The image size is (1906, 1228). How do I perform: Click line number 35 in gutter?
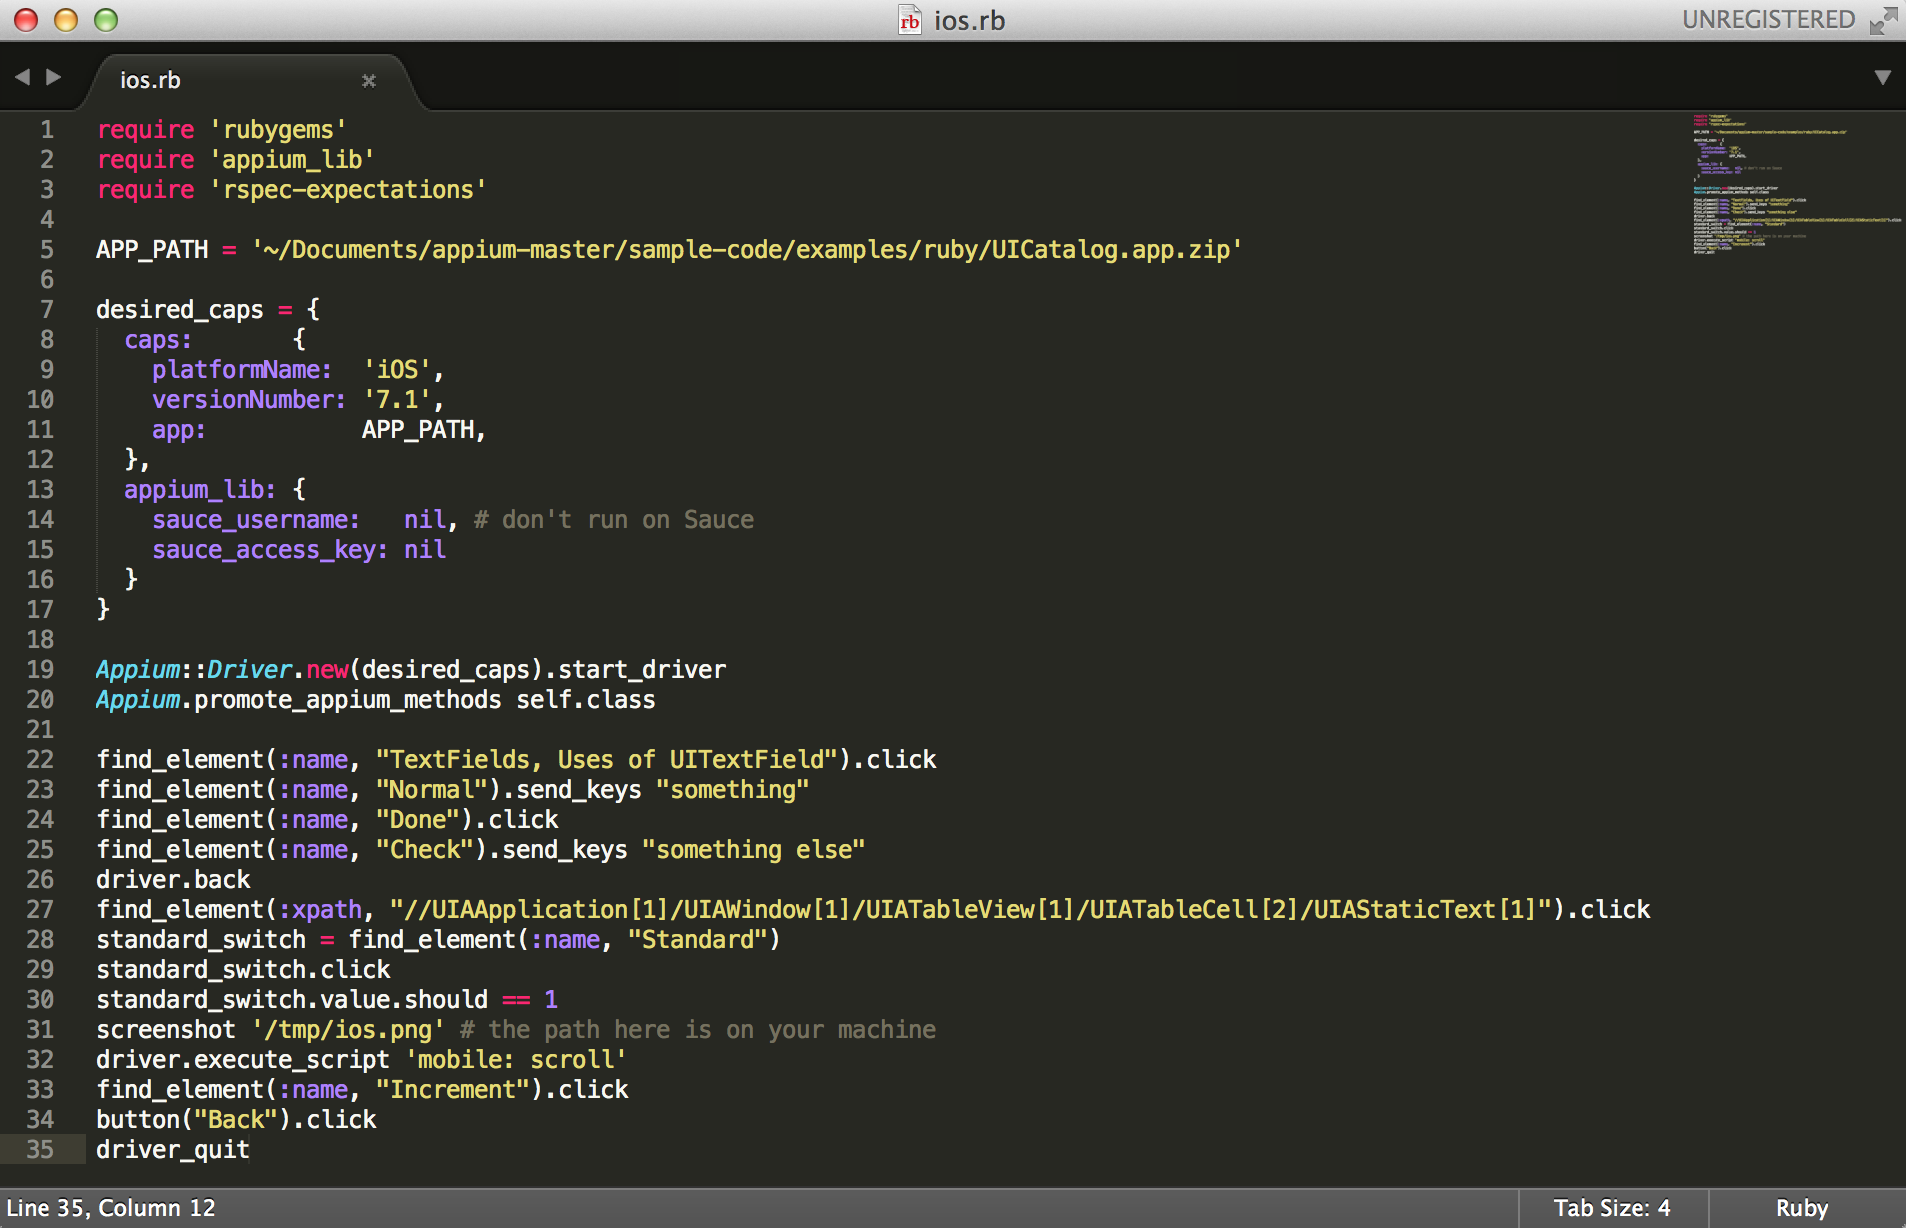point(40,1149)
